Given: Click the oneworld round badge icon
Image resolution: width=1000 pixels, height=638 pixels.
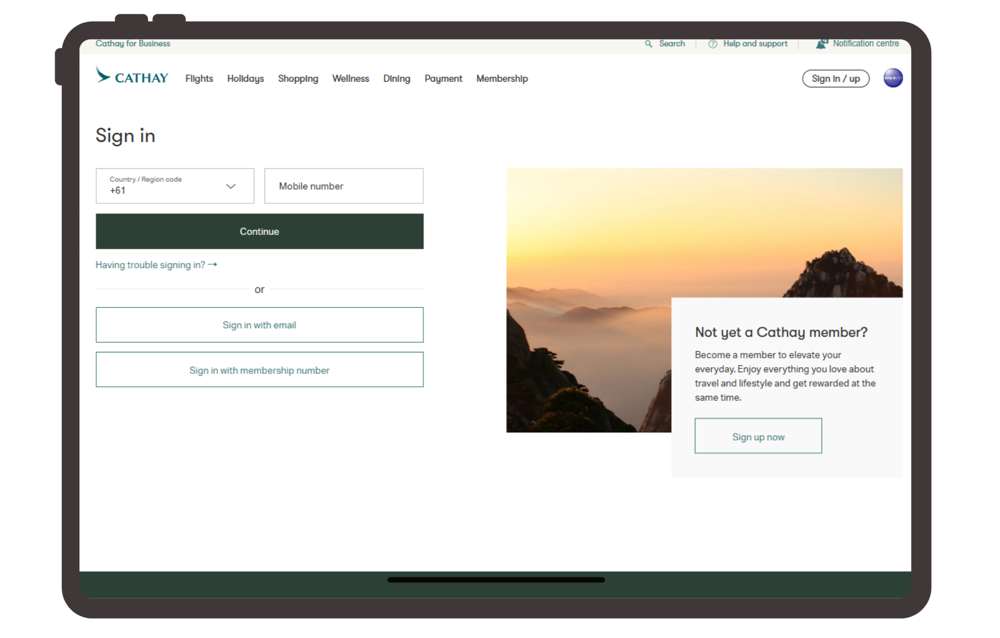Looking at the screenshot, I should tap(893, 78).
